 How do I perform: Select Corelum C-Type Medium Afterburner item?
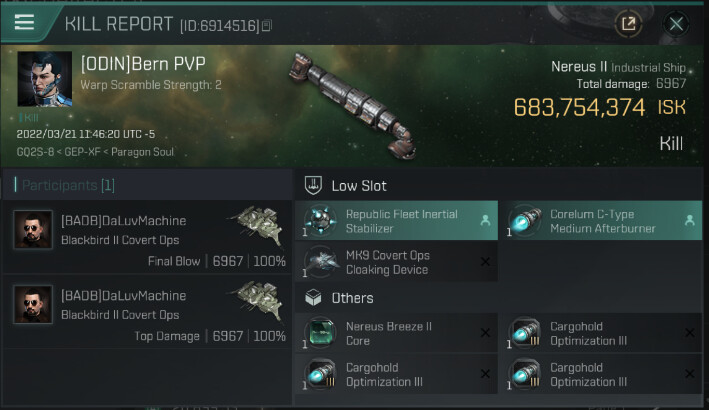(601, 221)
